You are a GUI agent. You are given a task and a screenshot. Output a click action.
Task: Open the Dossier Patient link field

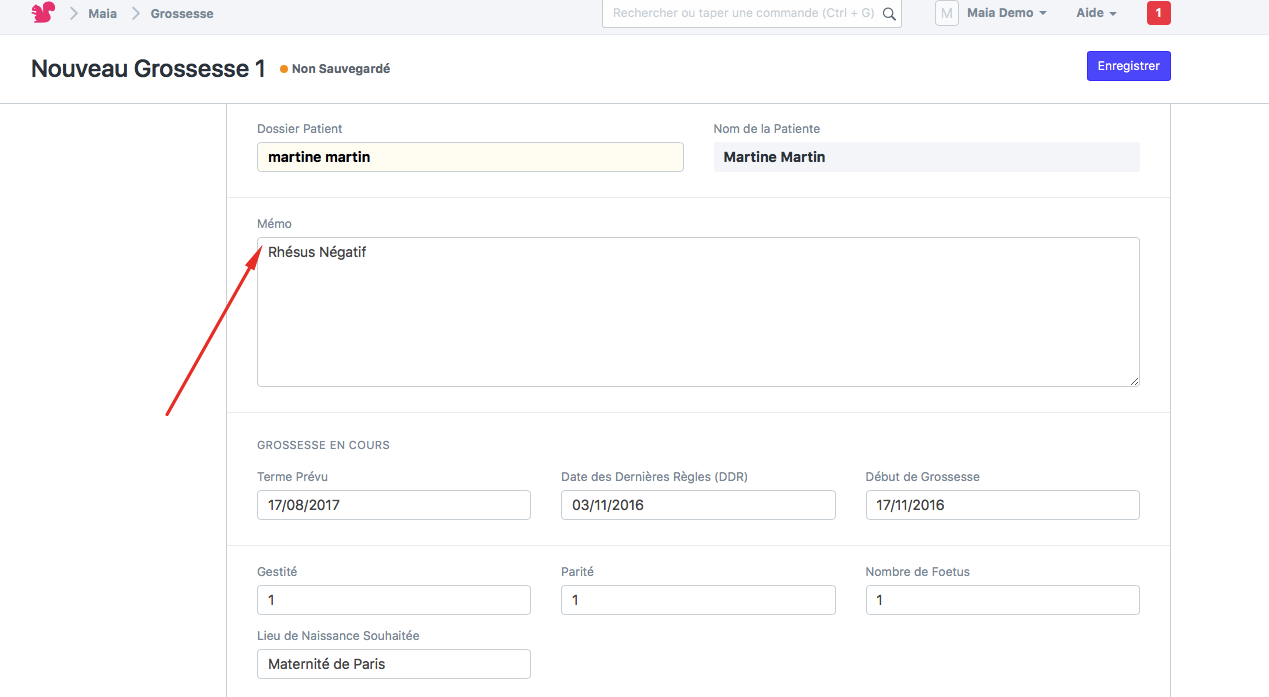click(x=470, y=157)
